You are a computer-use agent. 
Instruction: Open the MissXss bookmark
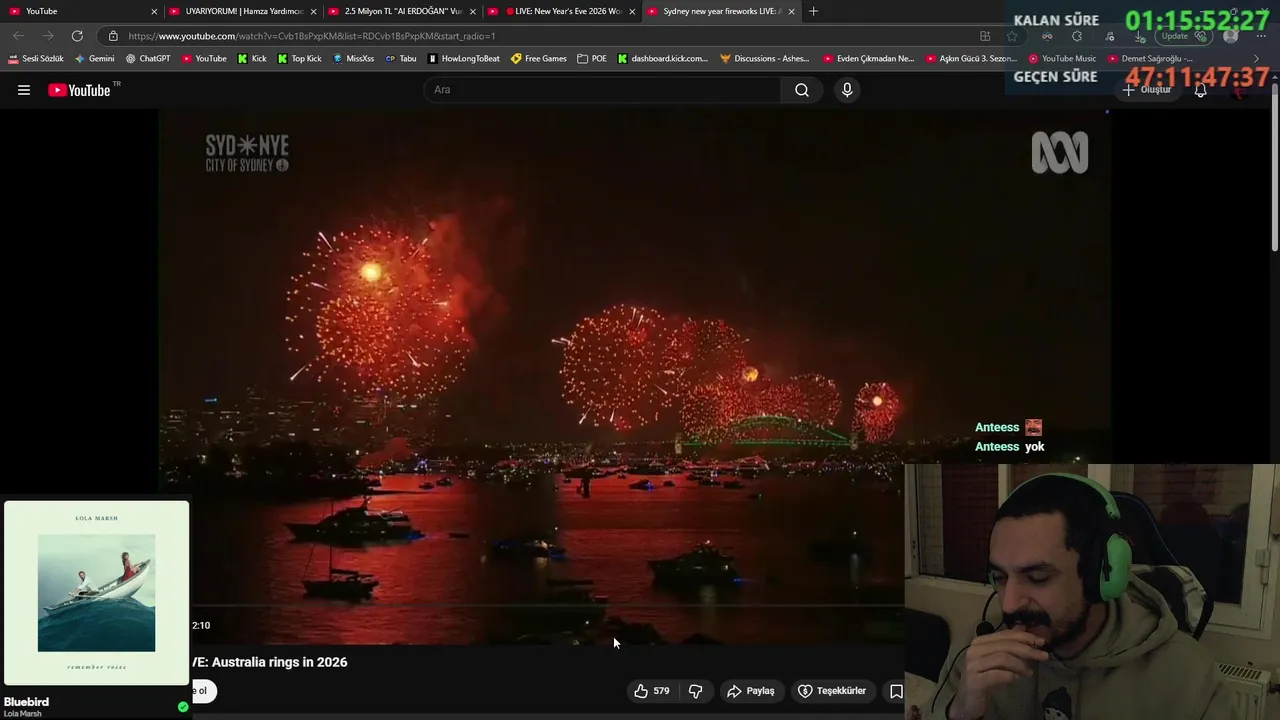click(x=353, y=59)
